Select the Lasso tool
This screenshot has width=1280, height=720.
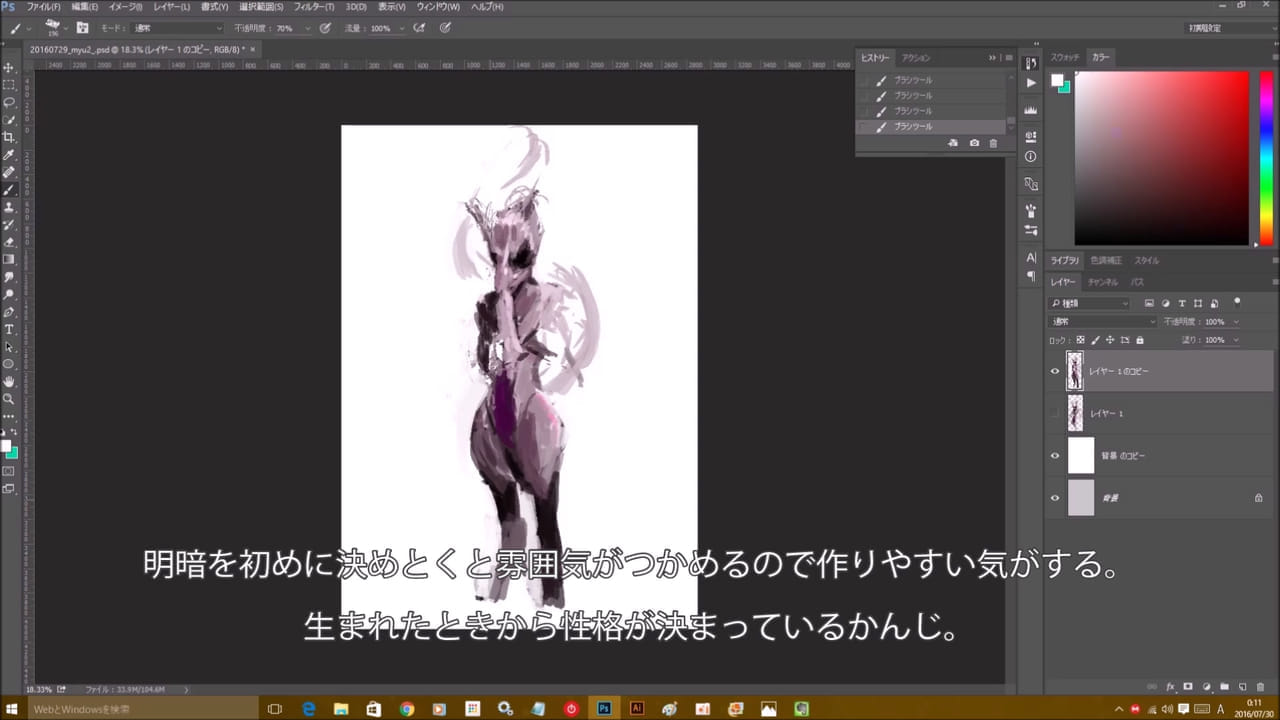pos(9,102)
